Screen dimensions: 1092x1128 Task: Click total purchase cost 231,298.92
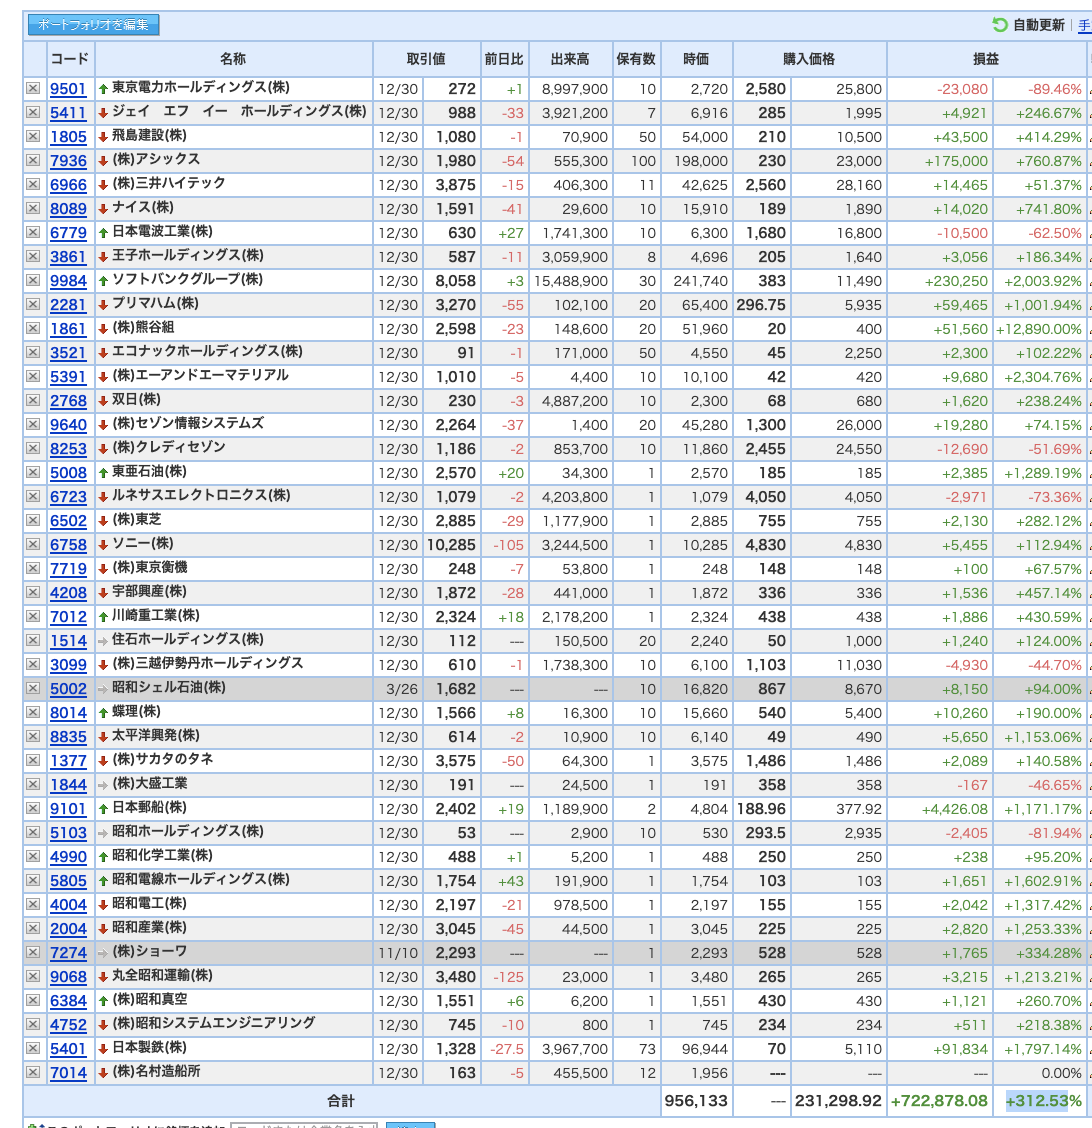click(x=838, y=1101)
